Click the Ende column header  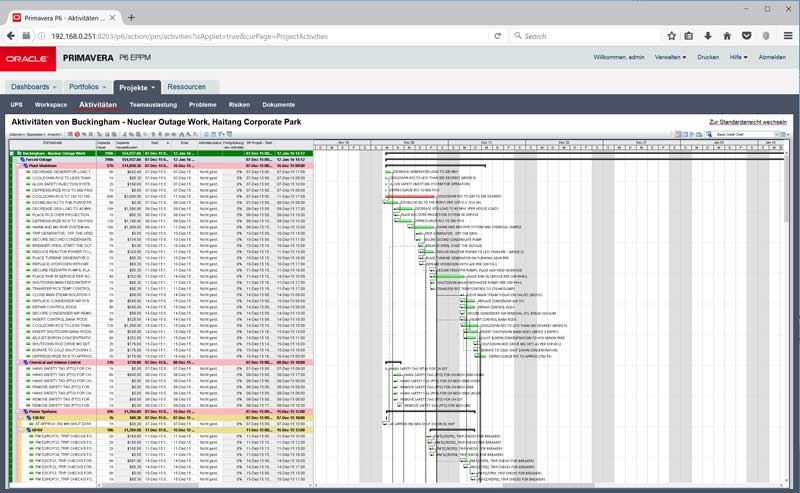point(184,143)
